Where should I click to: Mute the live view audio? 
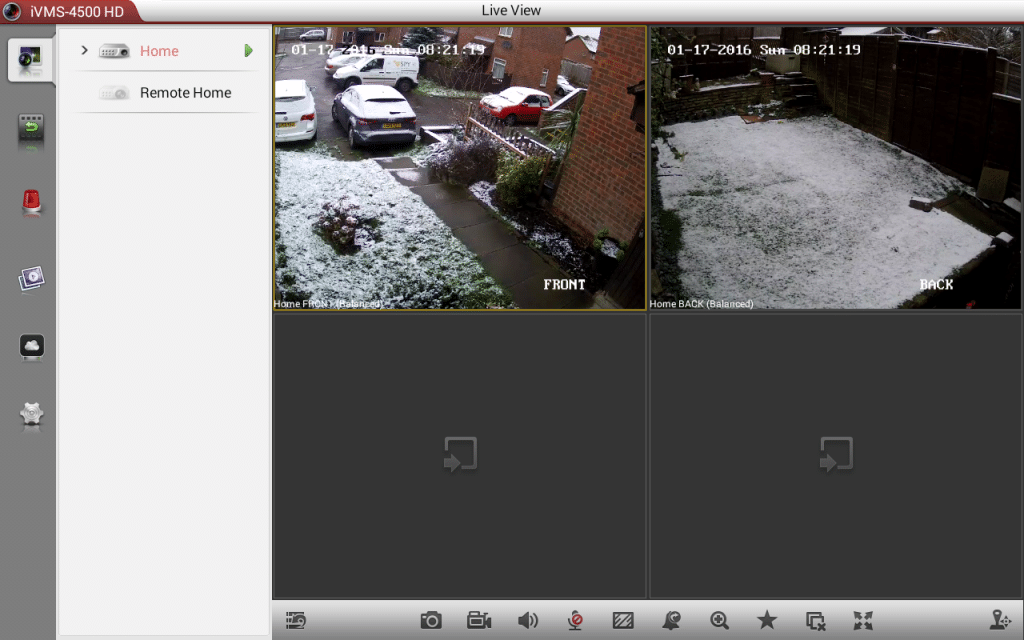point(527,620)
